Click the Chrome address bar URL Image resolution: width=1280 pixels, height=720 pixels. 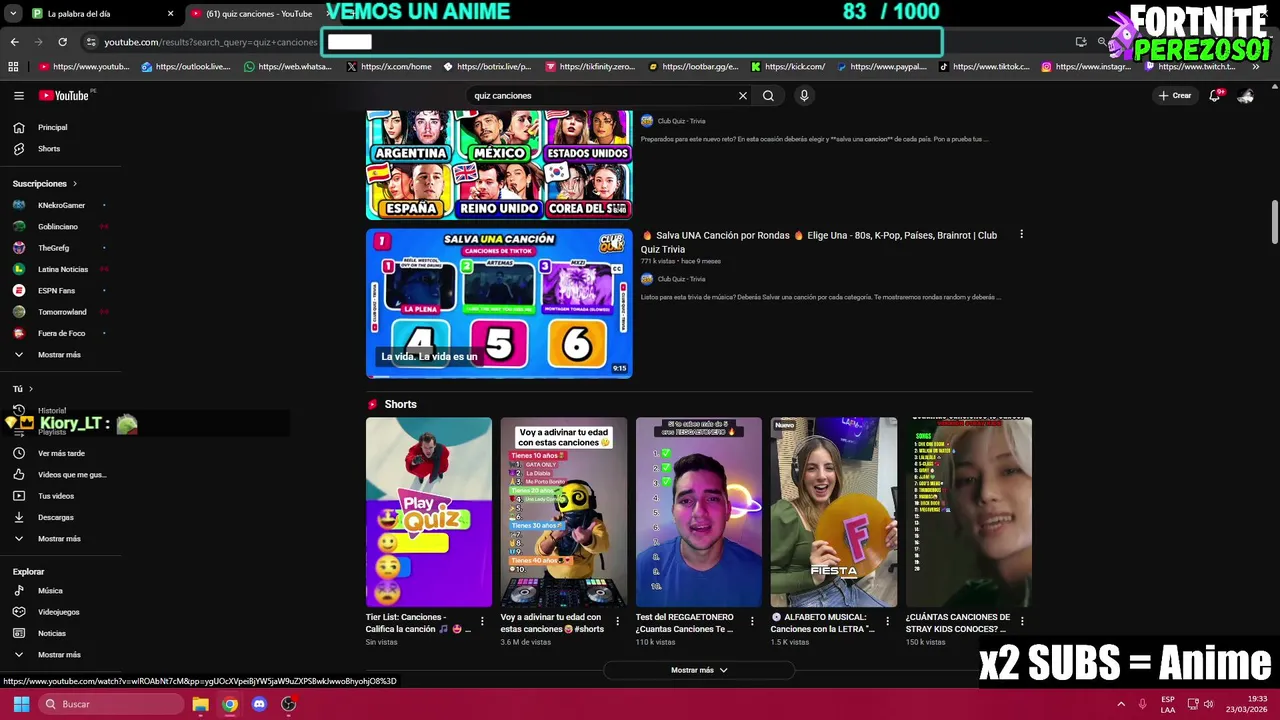pyautogui.click(x=210, y=42)
